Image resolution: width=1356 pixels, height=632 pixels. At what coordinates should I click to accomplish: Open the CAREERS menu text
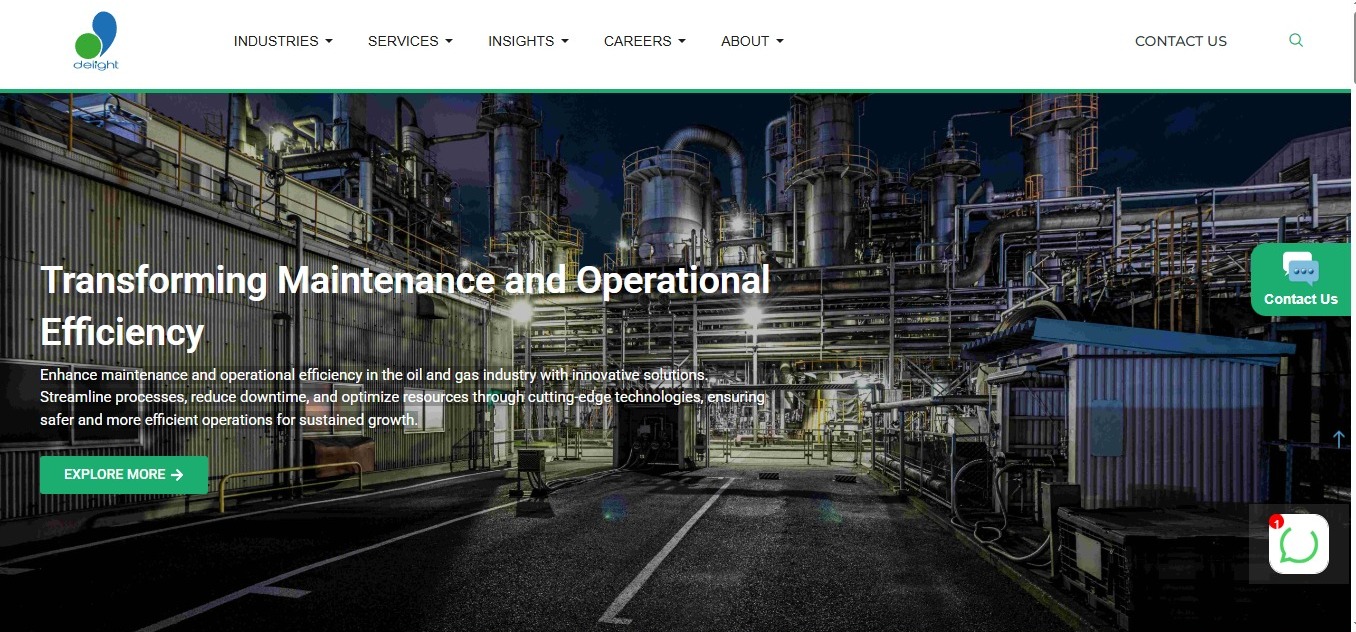click(637, 41)
